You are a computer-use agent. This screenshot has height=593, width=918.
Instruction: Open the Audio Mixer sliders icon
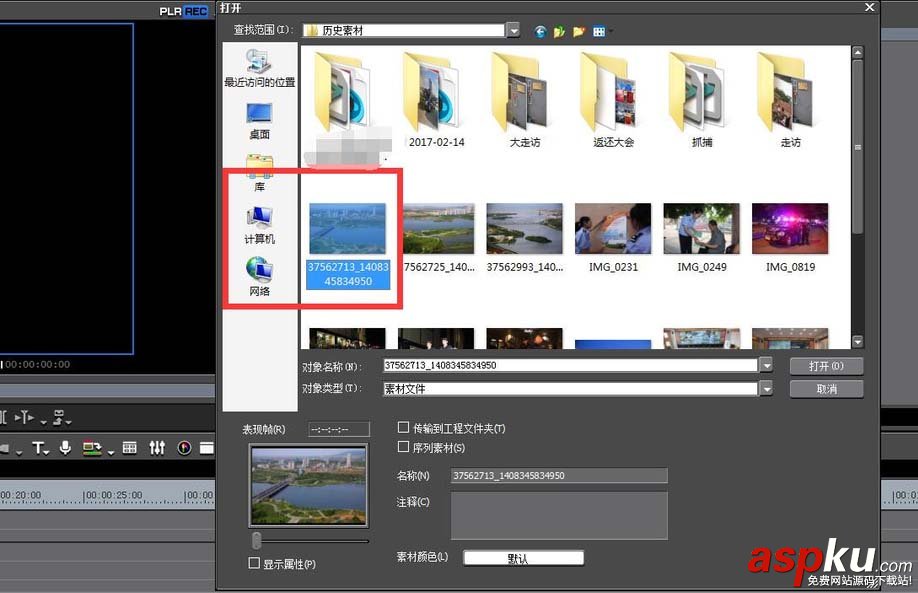[157, 448]
